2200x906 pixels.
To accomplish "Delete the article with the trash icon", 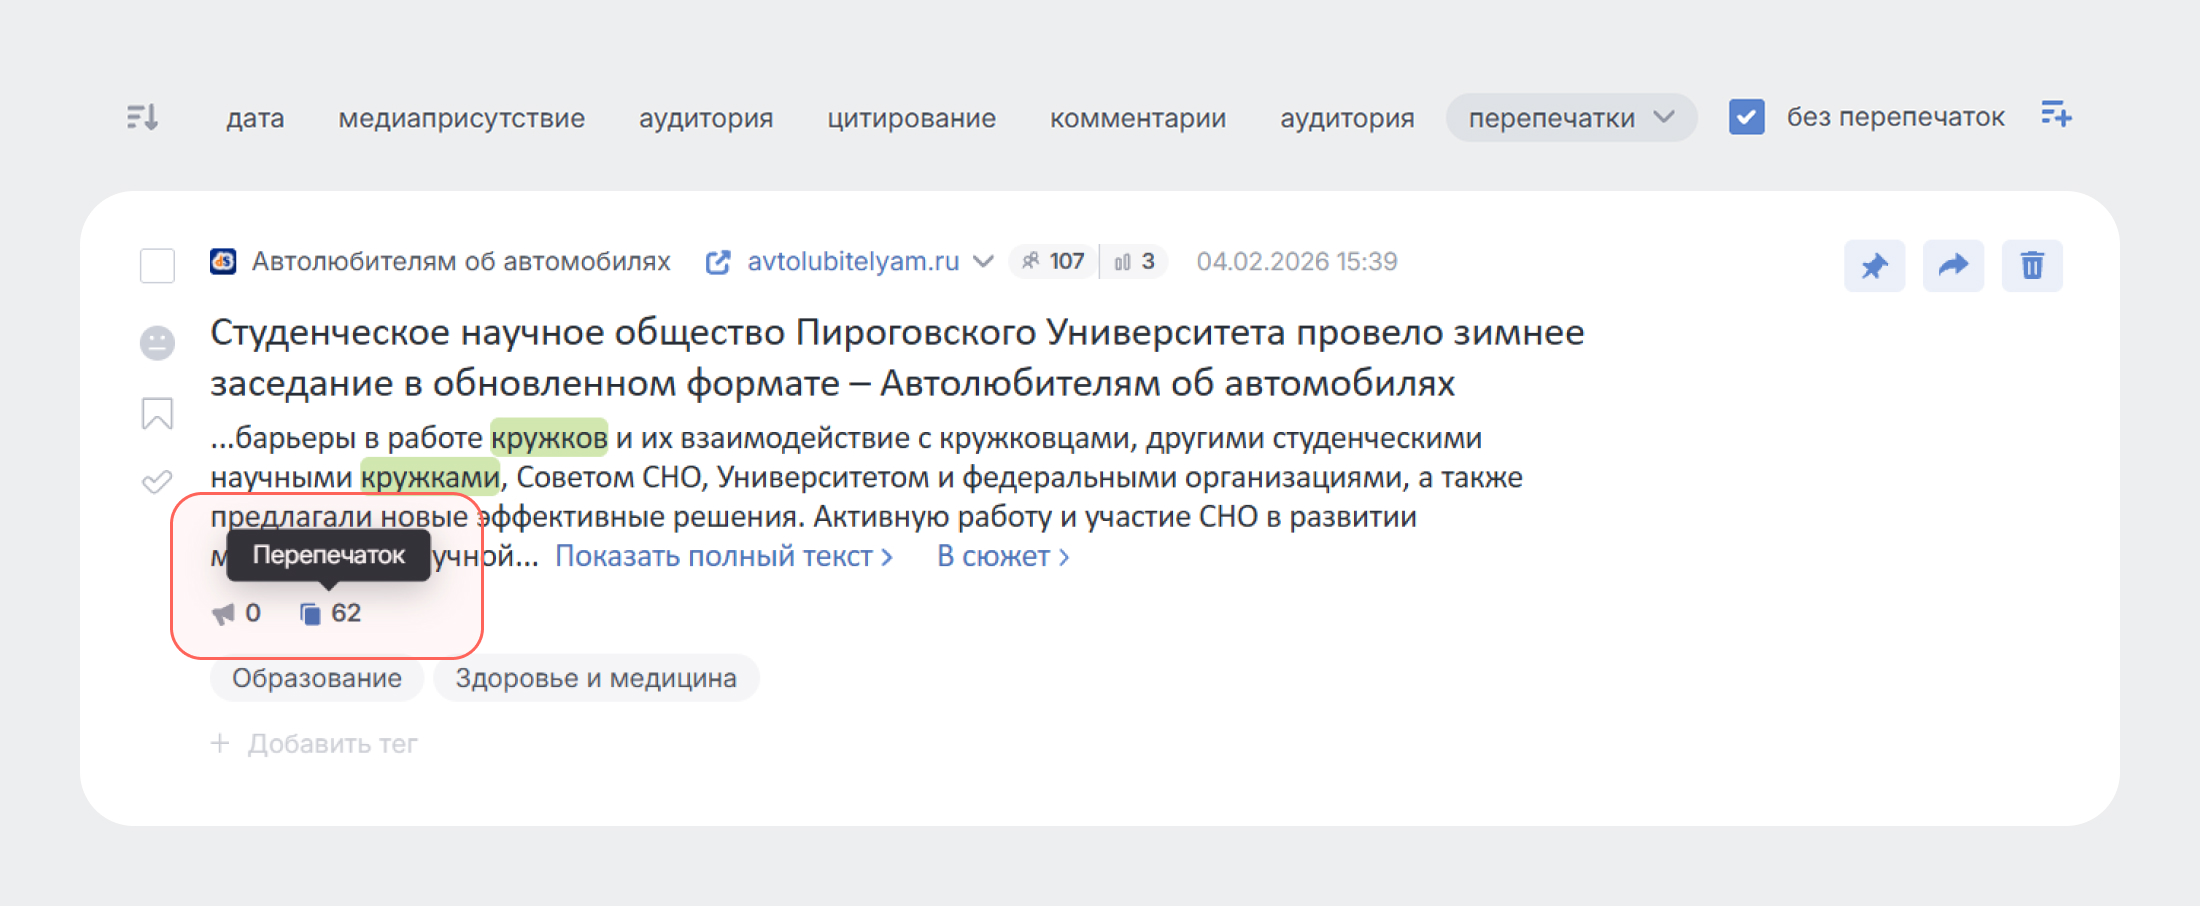I will click(x=2032, y=266).
